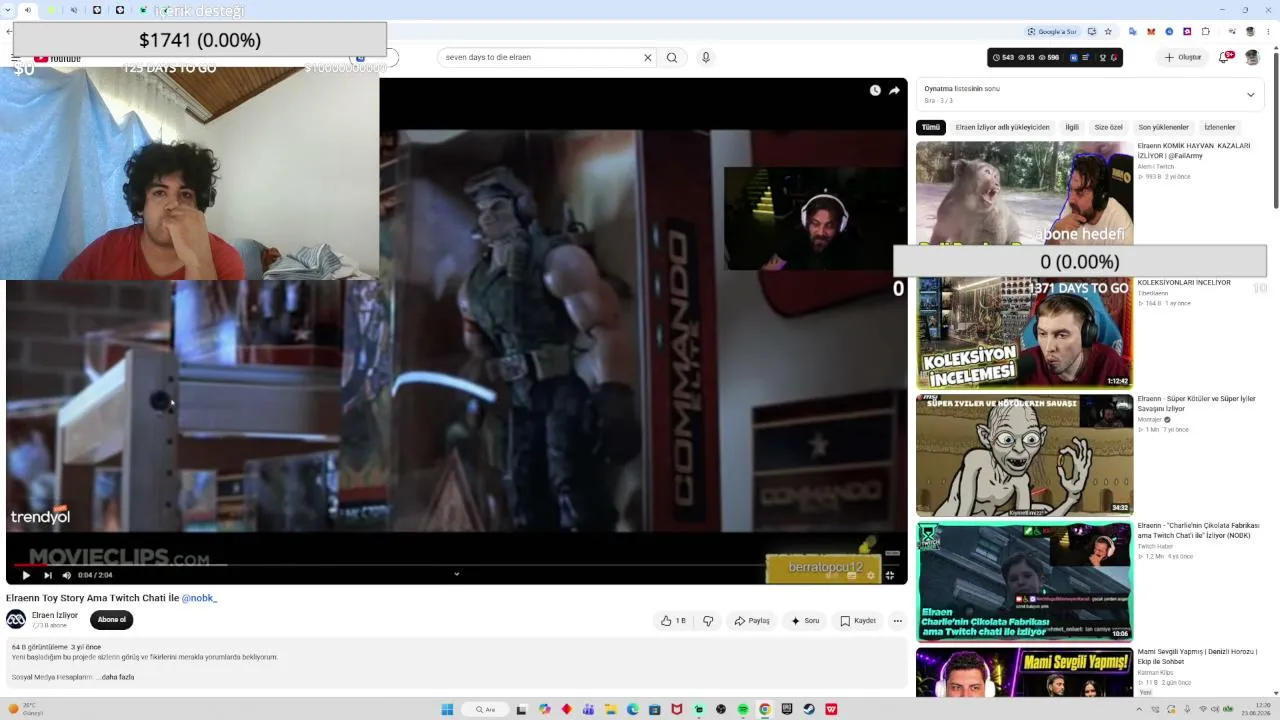
Task: Open the monkey KOMİK HAYVAN KAZALARI thumbnail
Action: (1024, 194)
